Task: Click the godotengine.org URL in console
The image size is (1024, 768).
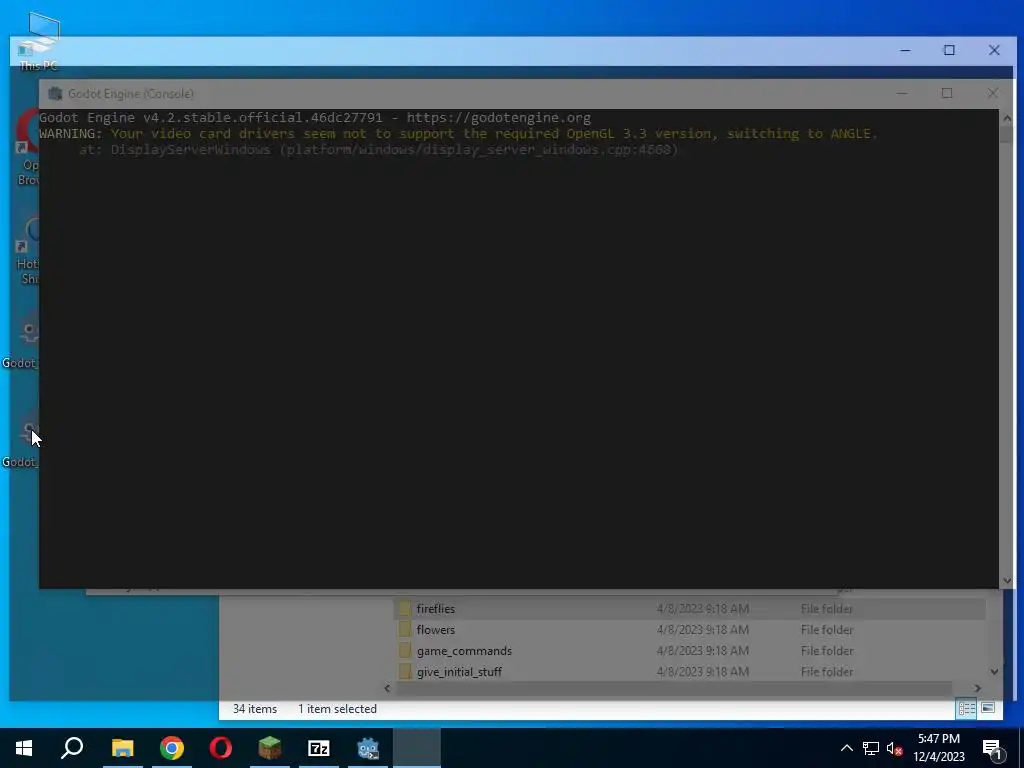Action: point(498,118)
